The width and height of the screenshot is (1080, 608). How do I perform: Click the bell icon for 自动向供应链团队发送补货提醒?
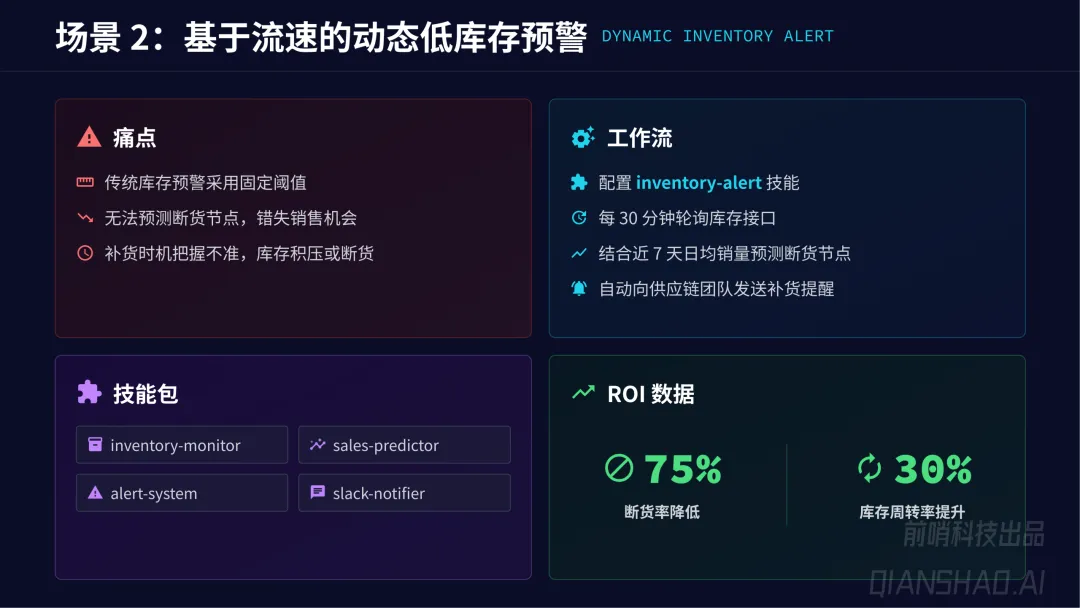pyautogui.click(x=579, y=288)
